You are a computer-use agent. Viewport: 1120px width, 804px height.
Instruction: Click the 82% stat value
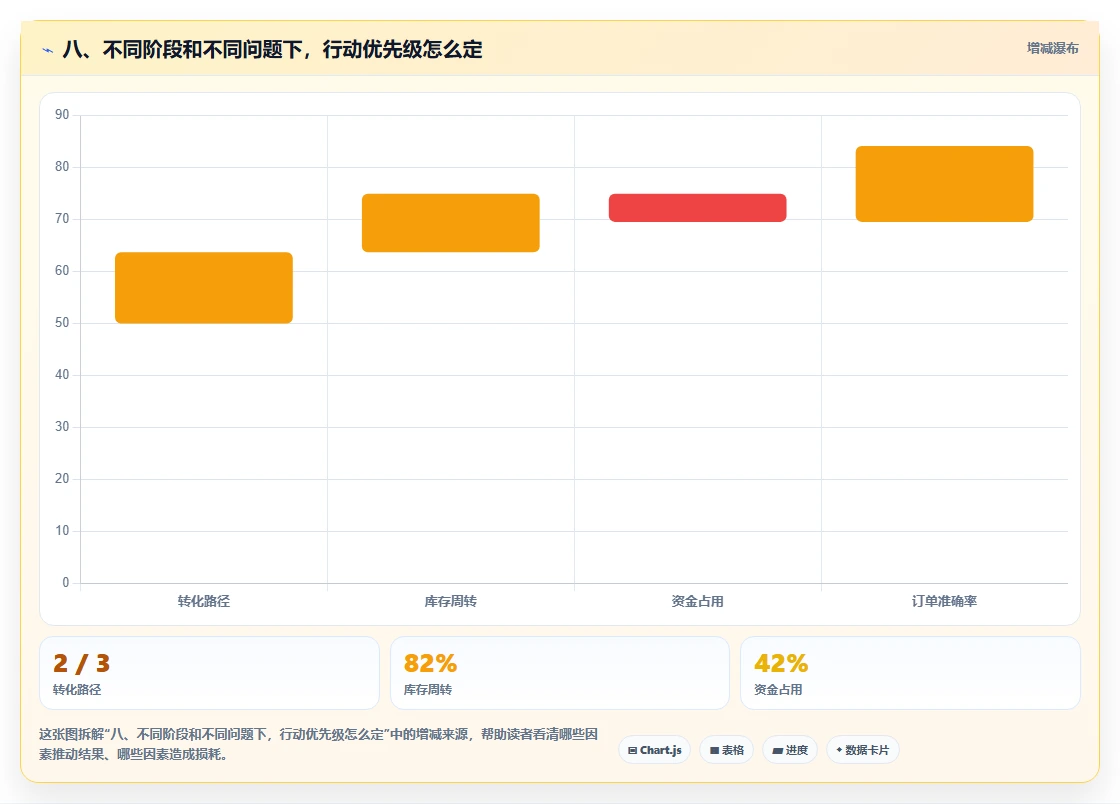tap(430, 663)
